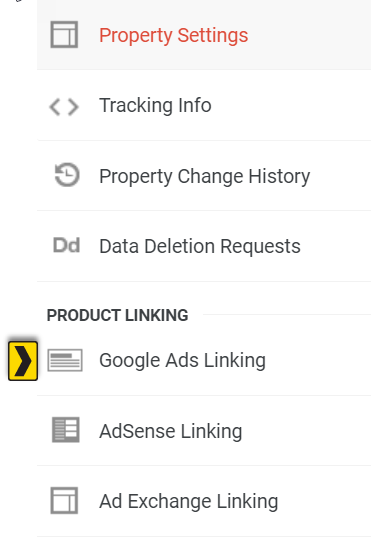
Task: Select AdSense Linking text
Action: (x=171, y=431)
